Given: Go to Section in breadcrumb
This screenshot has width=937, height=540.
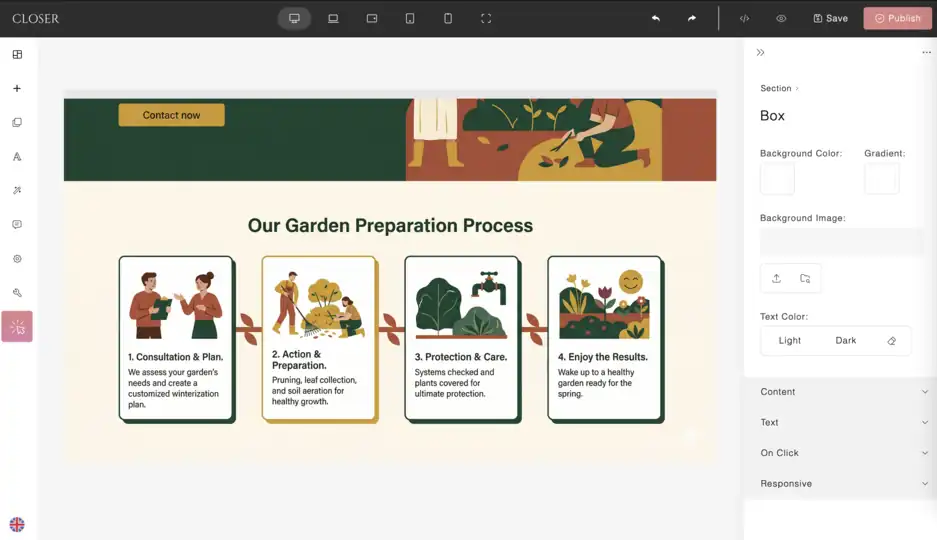Looking at the screenshot, I should click(x=775, y=88).
